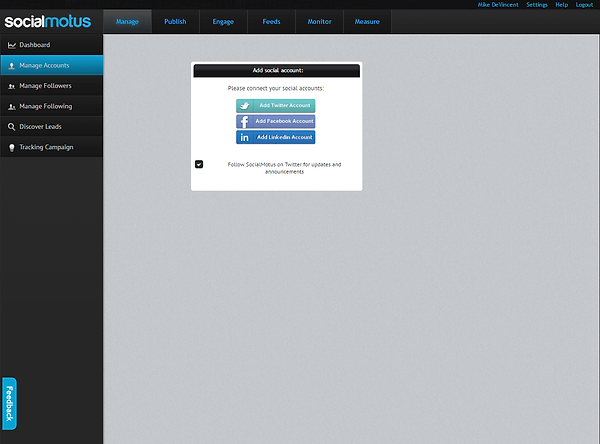Click 'Follow SocialMotus on Twitter' label text

pyautogui.click(x=284, y=168)
